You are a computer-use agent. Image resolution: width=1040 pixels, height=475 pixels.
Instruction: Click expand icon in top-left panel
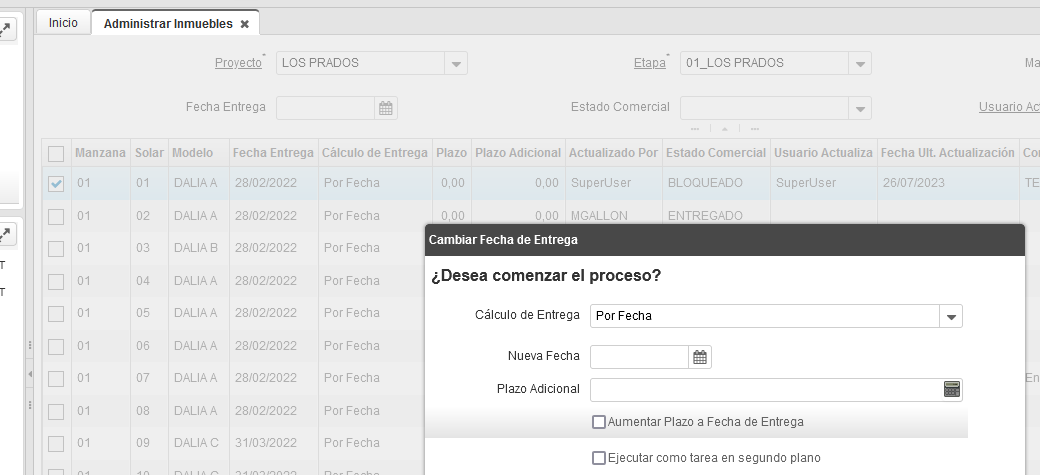[5, 30]
